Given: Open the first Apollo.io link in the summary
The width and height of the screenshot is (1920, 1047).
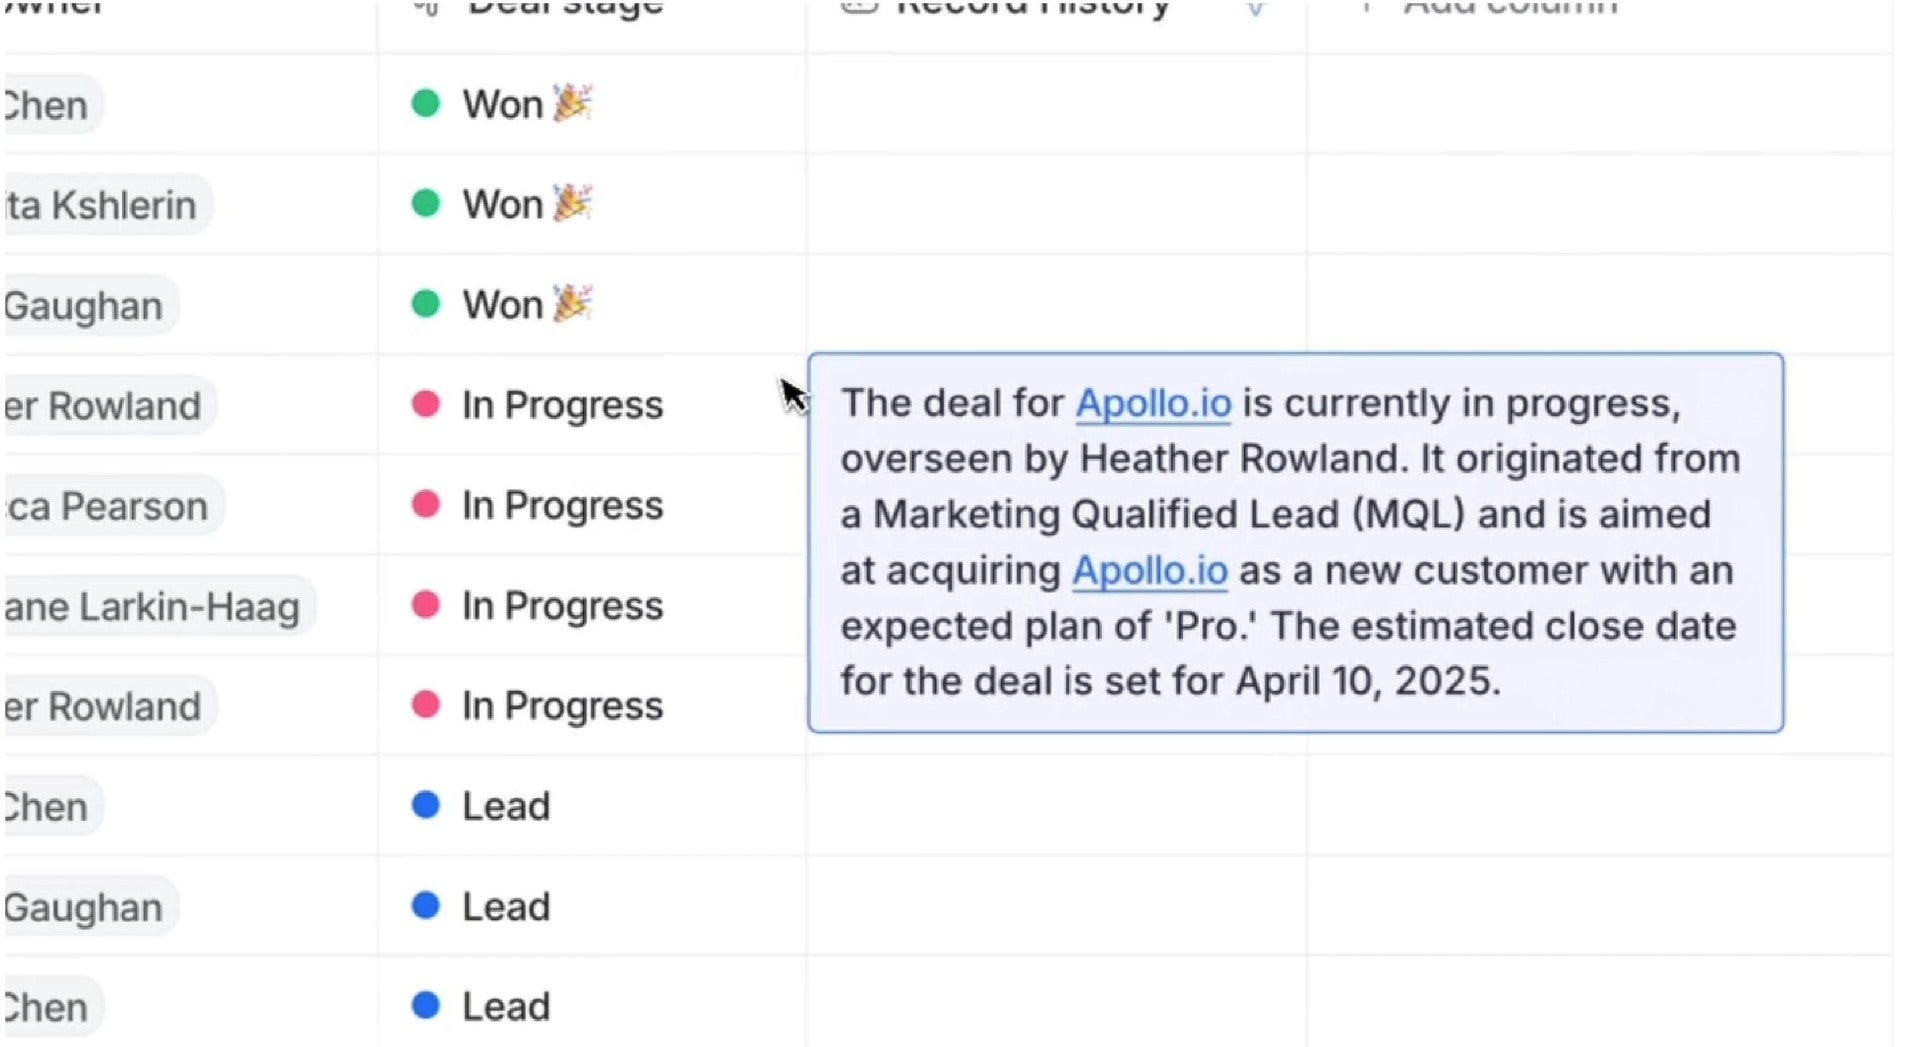Looking at the screenshot, I should point(1153,403).
